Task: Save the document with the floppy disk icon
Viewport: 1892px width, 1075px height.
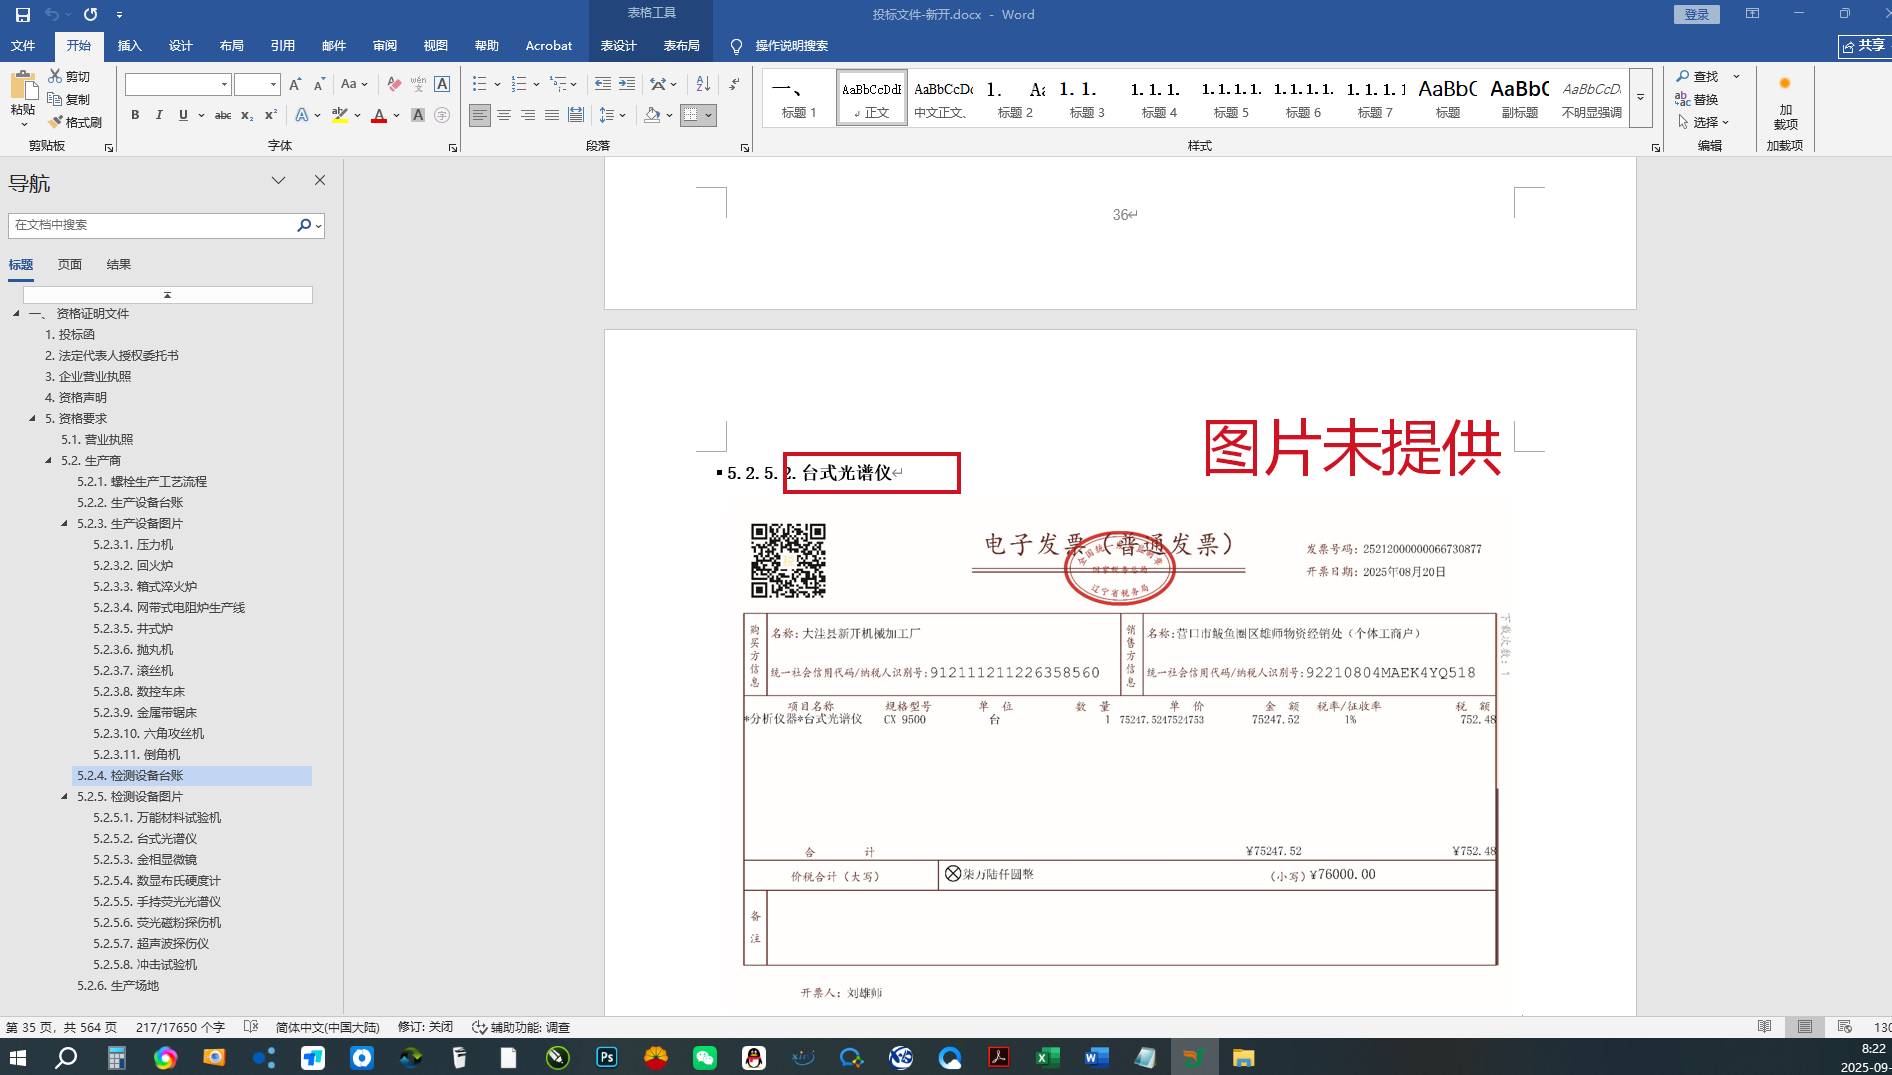Action: pyautogui.click(x=23, y=15)
